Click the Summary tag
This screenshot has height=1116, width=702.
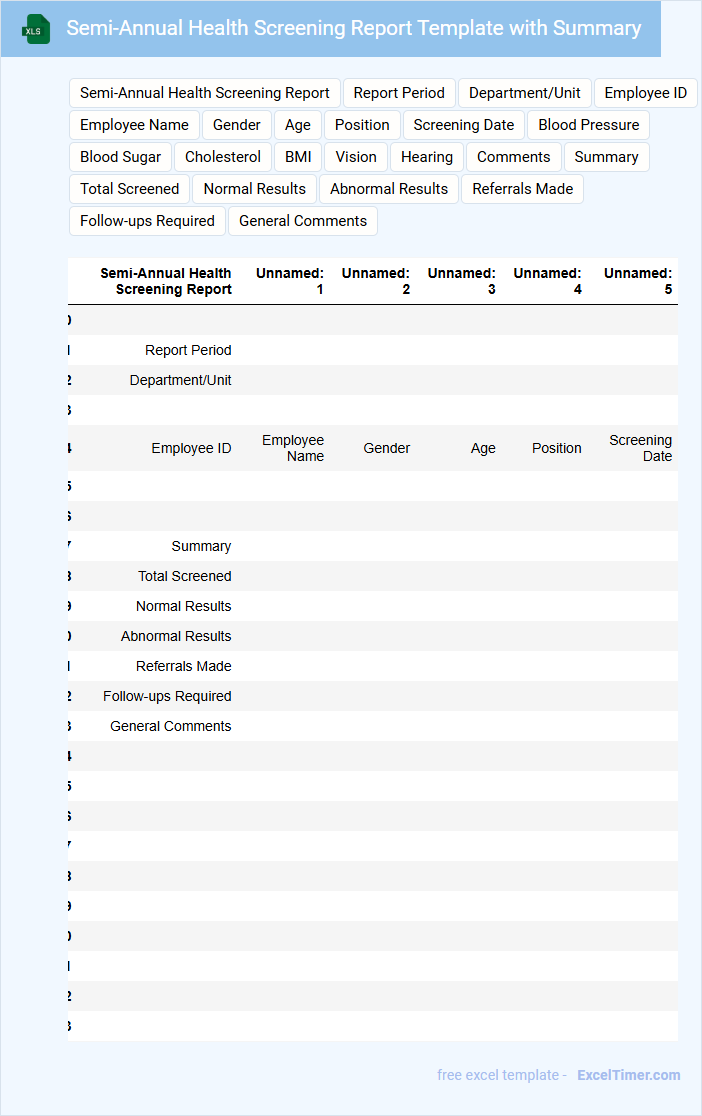coord(606,157)
